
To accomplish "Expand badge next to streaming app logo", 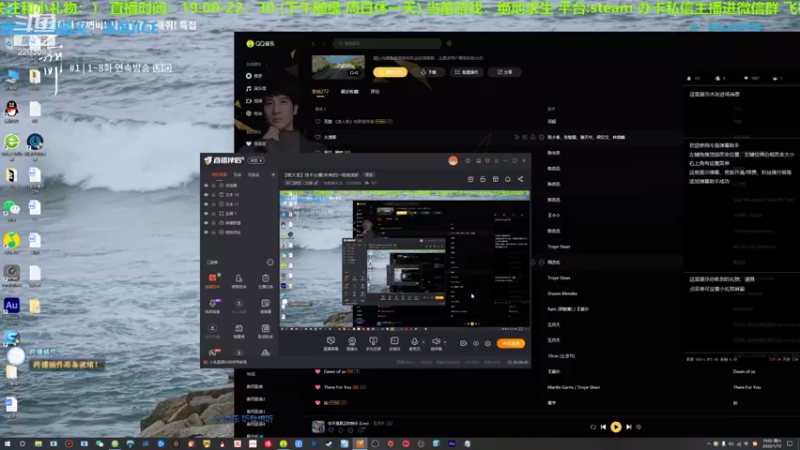I will [x=256, y=161].
